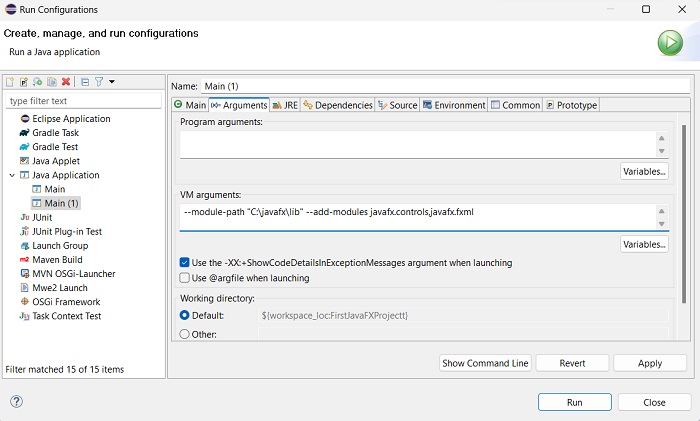
Task: Switch to the Dependencies tab
Action: tap(338, 105)
